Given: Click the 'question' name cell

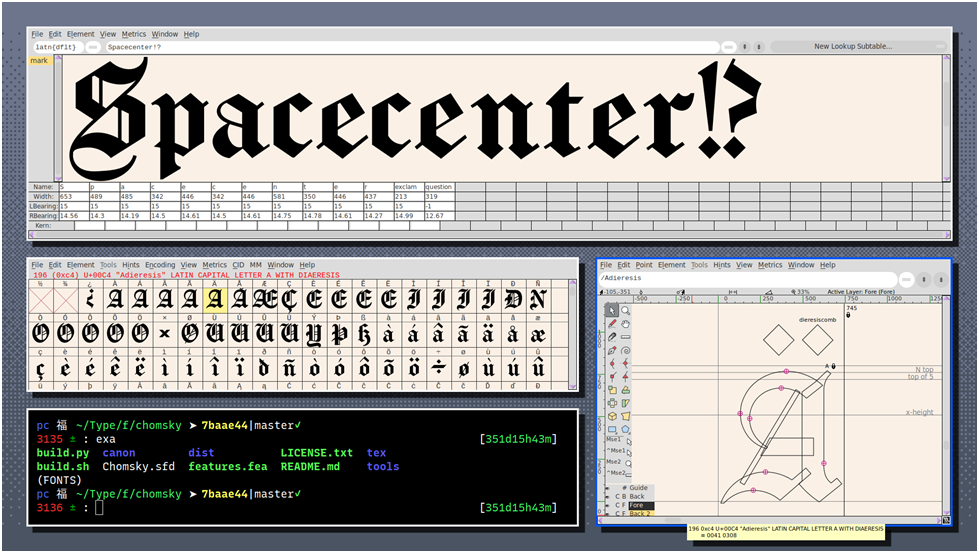Looking at the screenshot, I should [x=440, y=187].
